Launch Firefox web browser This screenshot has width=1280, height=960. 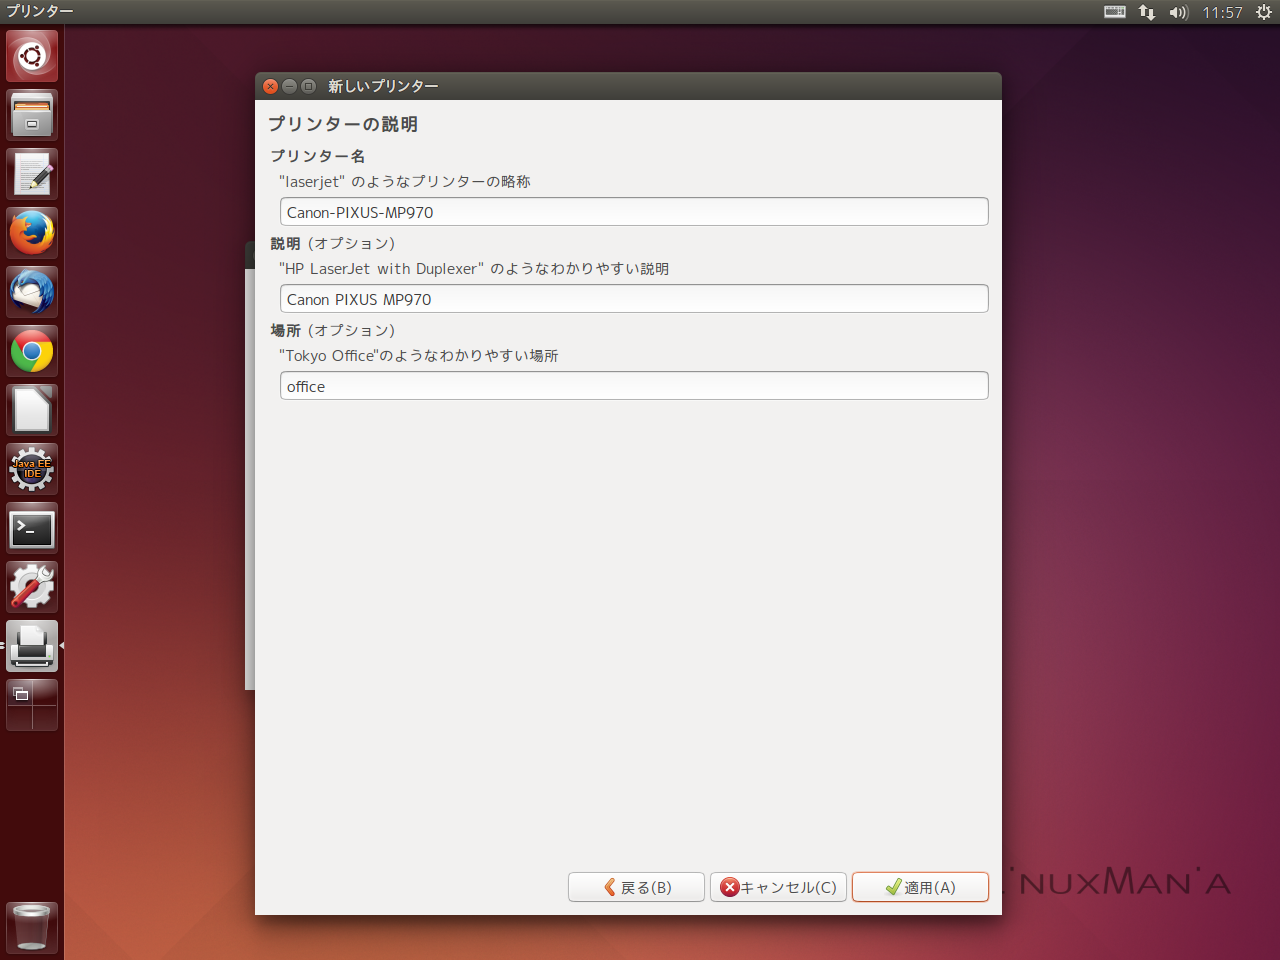coord(32,233)
